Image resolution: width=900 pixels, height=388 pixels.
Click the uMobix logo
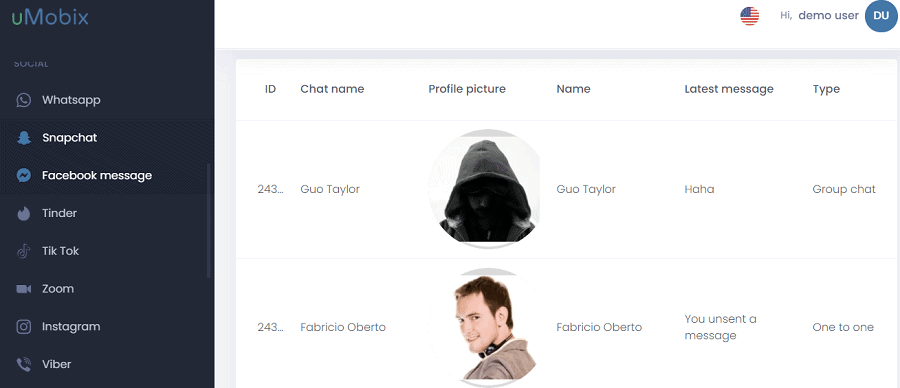click(x=50, y=17)
